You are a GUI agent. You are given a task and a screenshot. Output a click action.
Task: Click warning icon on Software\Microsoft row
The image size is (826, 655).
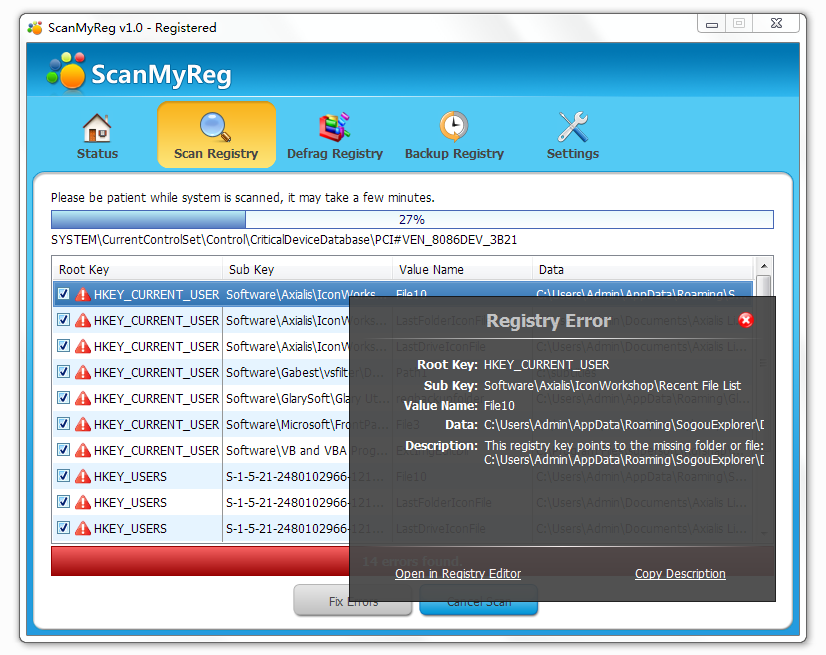83,424
